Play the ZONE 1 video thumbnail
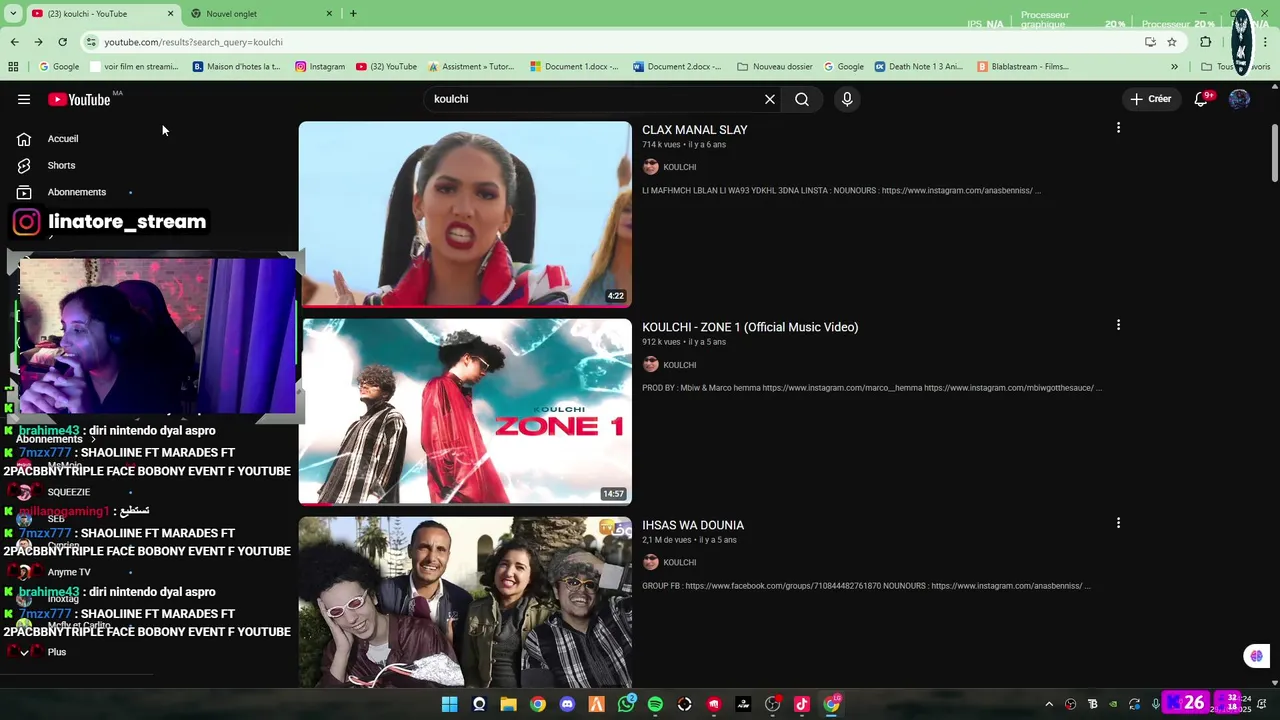 coord(465,412)
